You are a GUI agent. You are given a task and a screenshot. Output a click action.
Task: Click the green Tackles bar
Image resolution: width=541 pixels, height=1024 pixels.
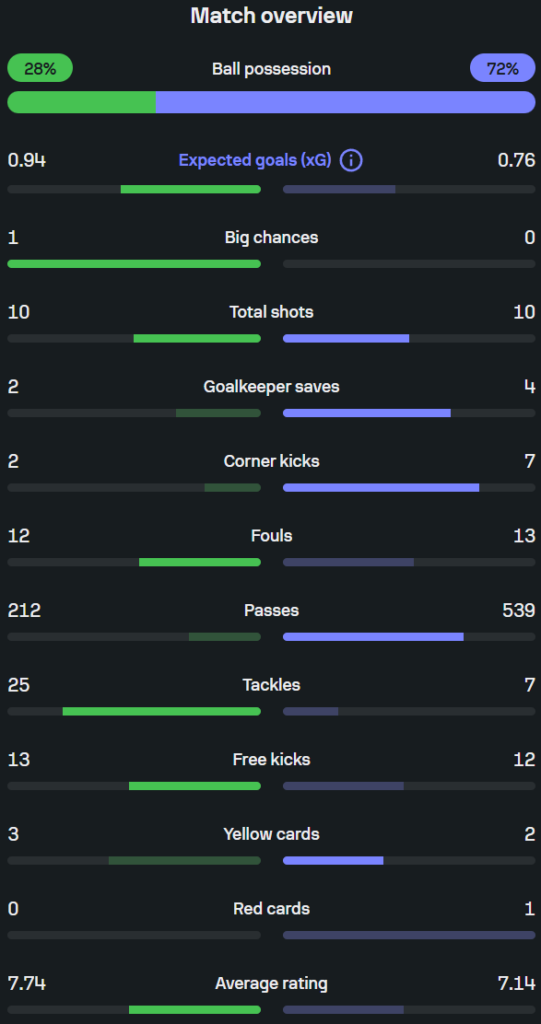point(161,711)
